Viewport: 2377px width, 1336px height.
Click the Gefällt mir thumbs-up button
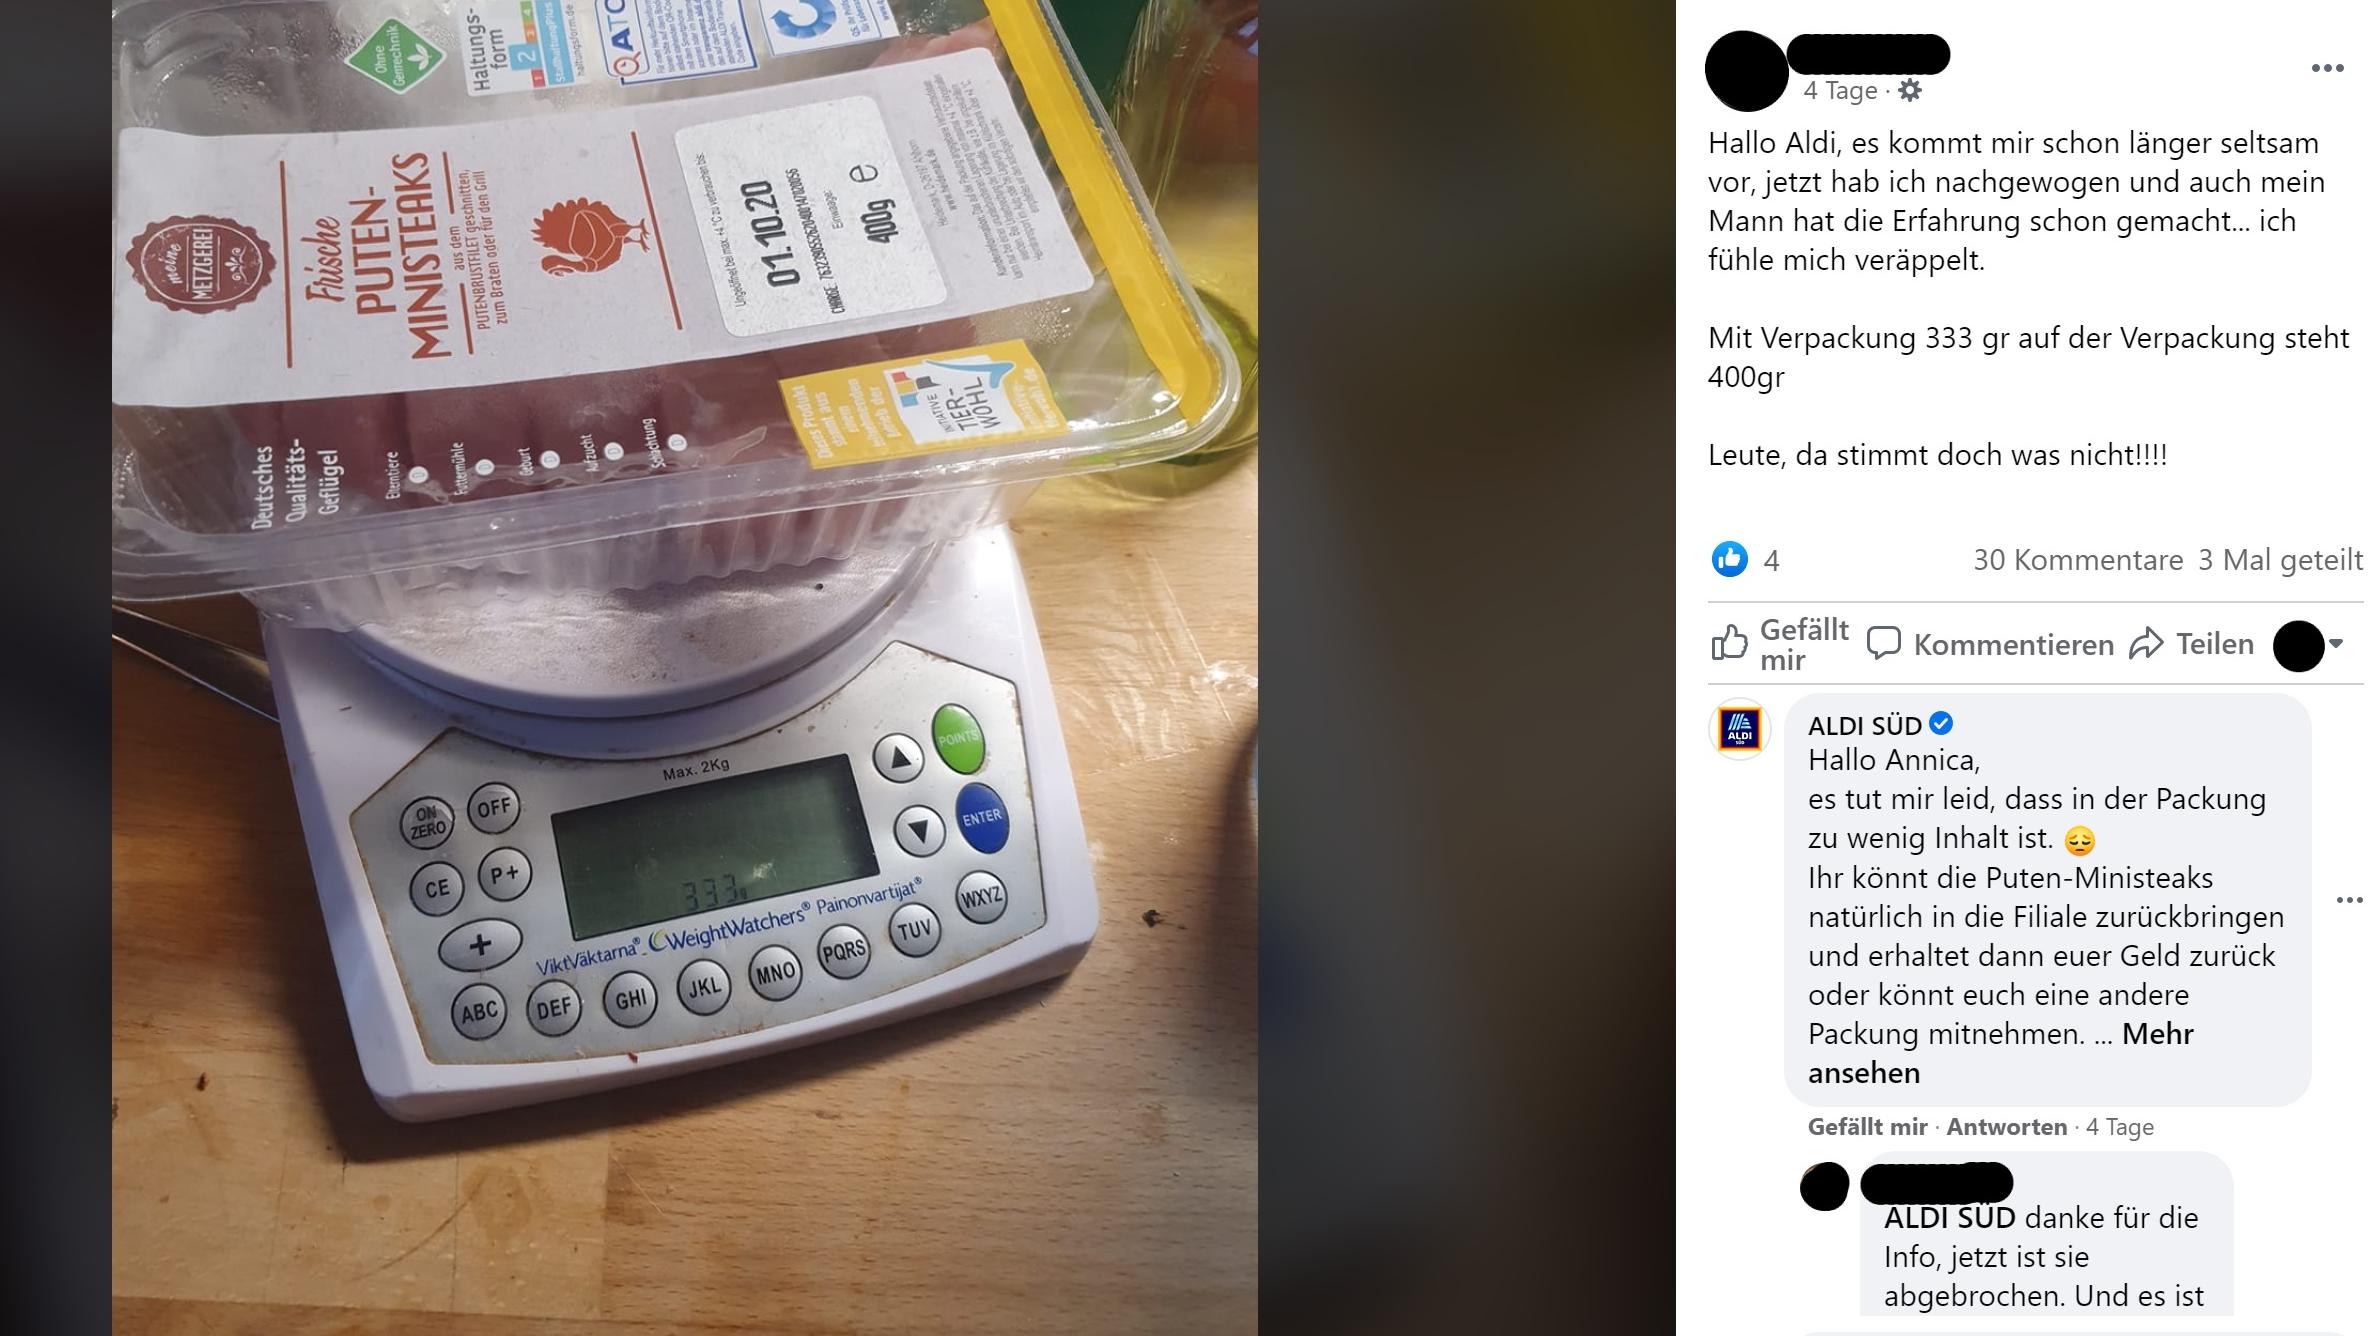(x=1780, y=644)
